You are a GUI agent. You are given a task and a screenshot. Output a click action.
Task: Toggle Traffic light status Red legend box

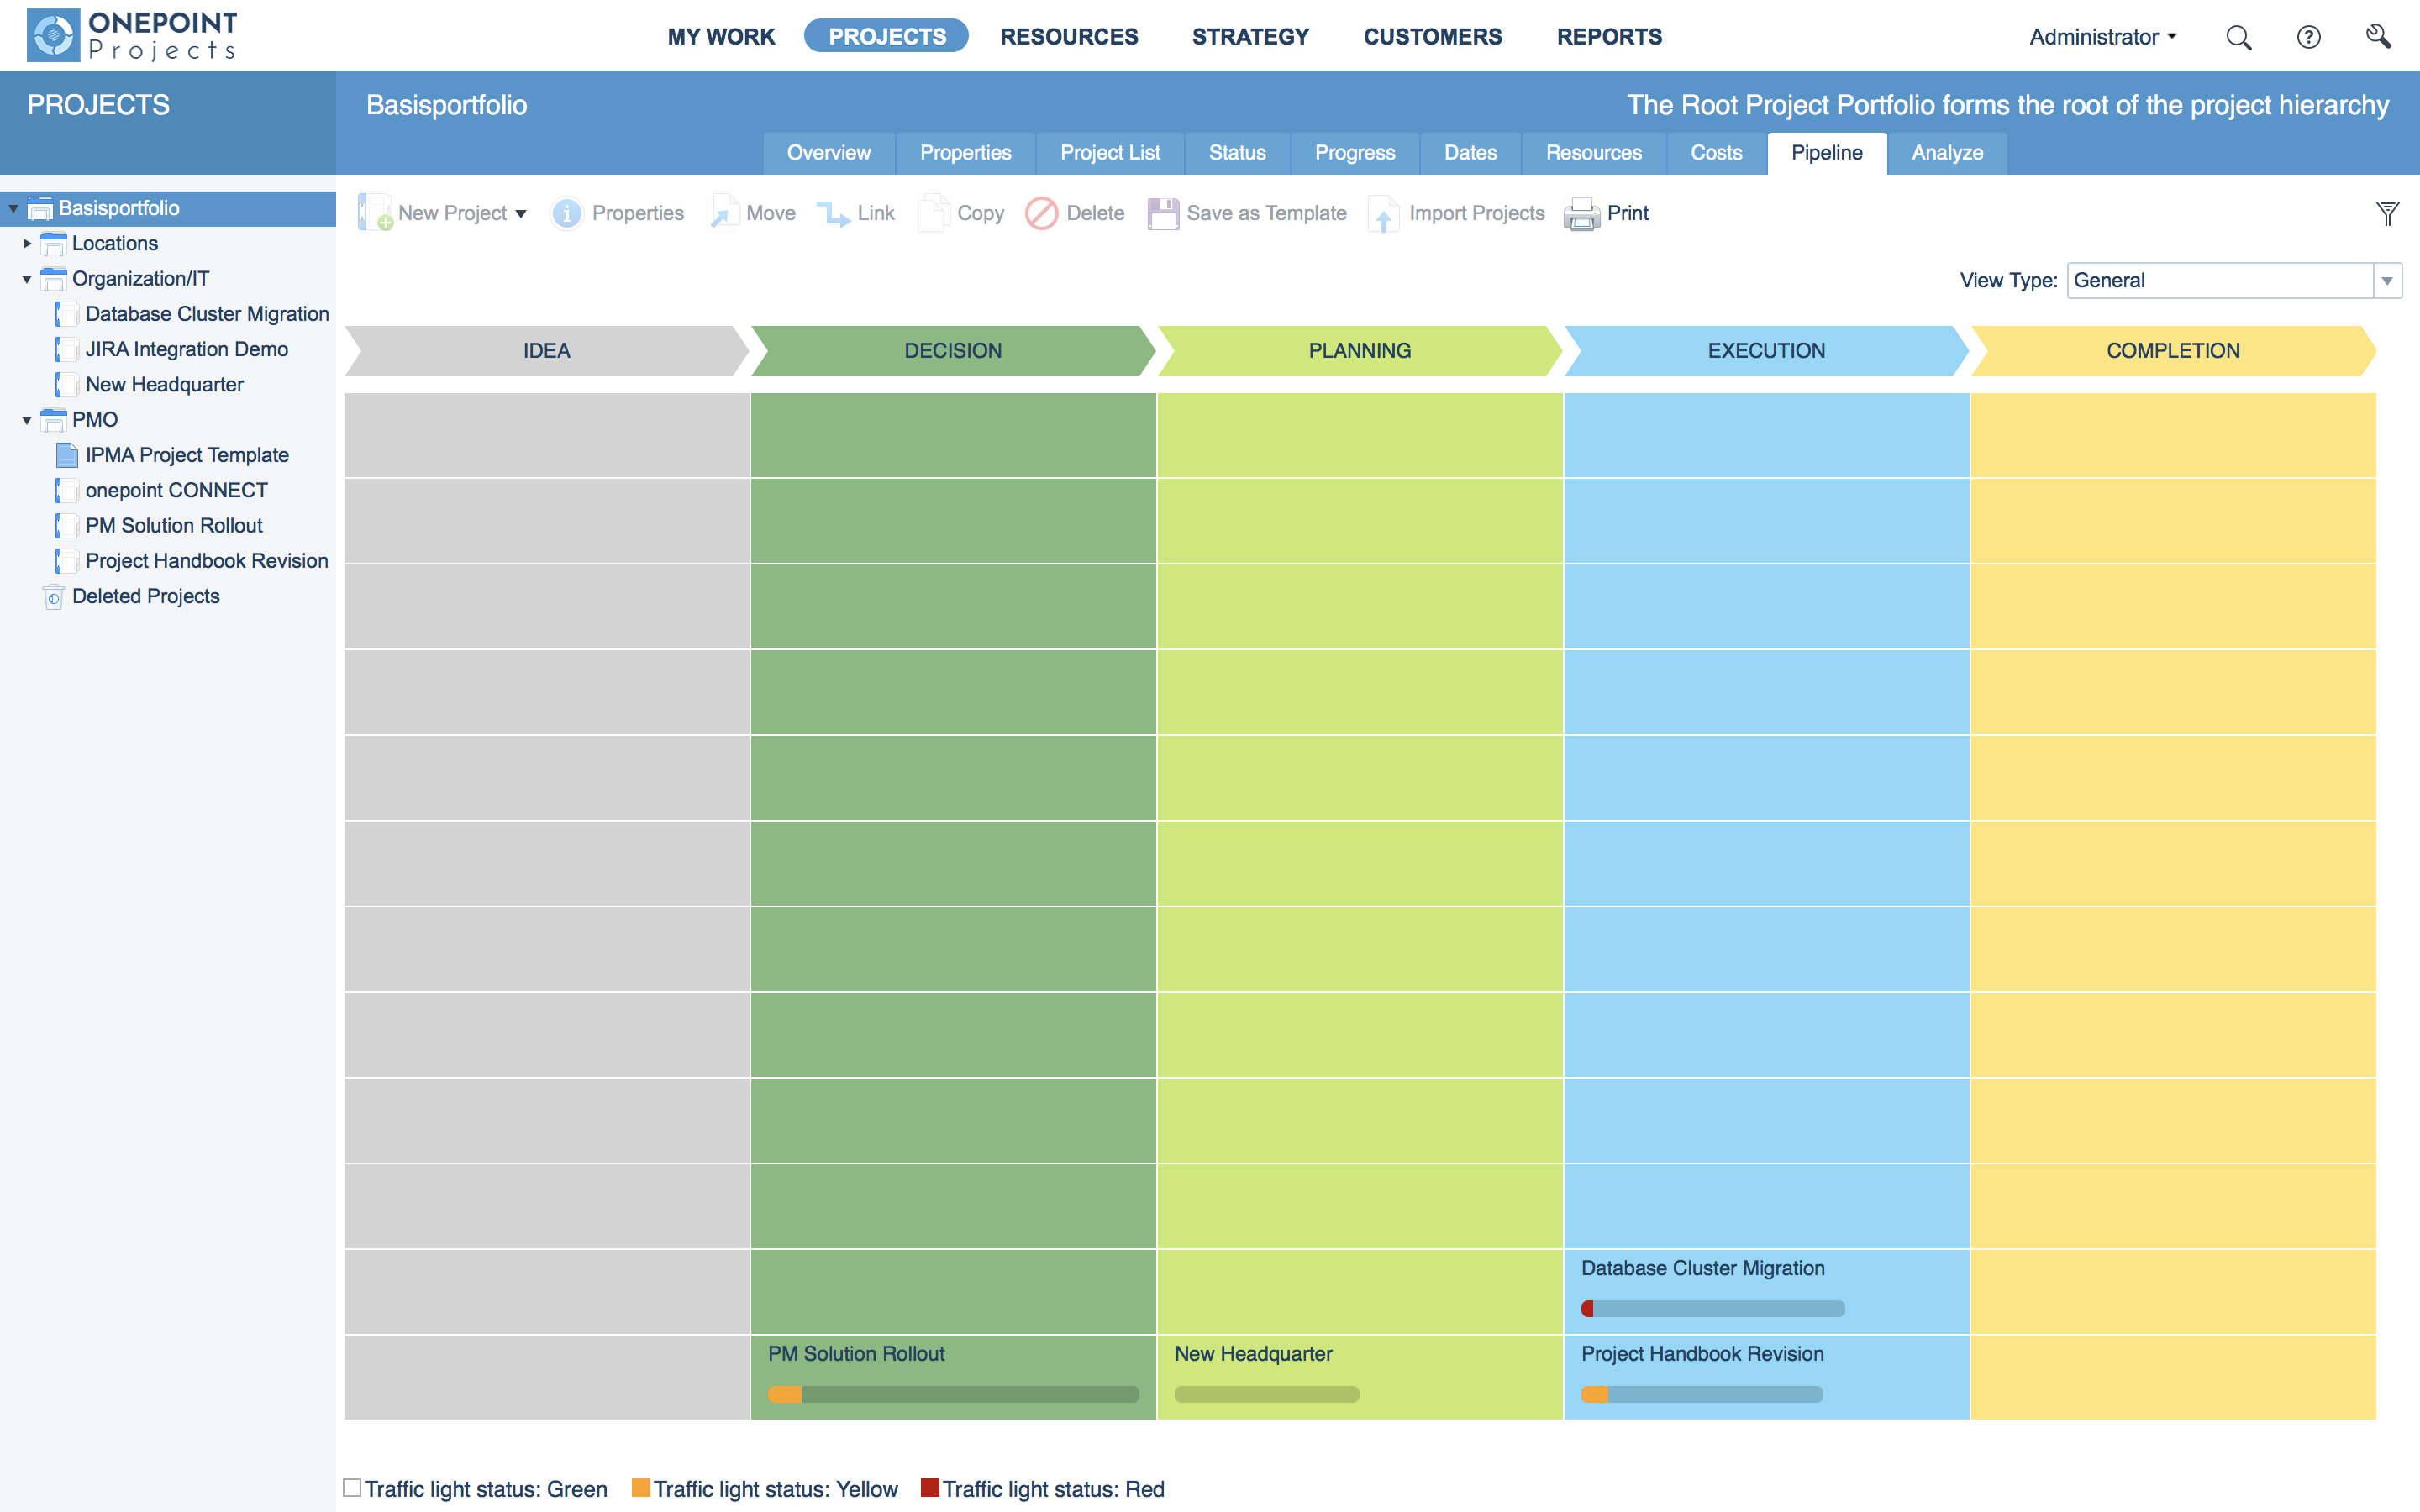930,1488
